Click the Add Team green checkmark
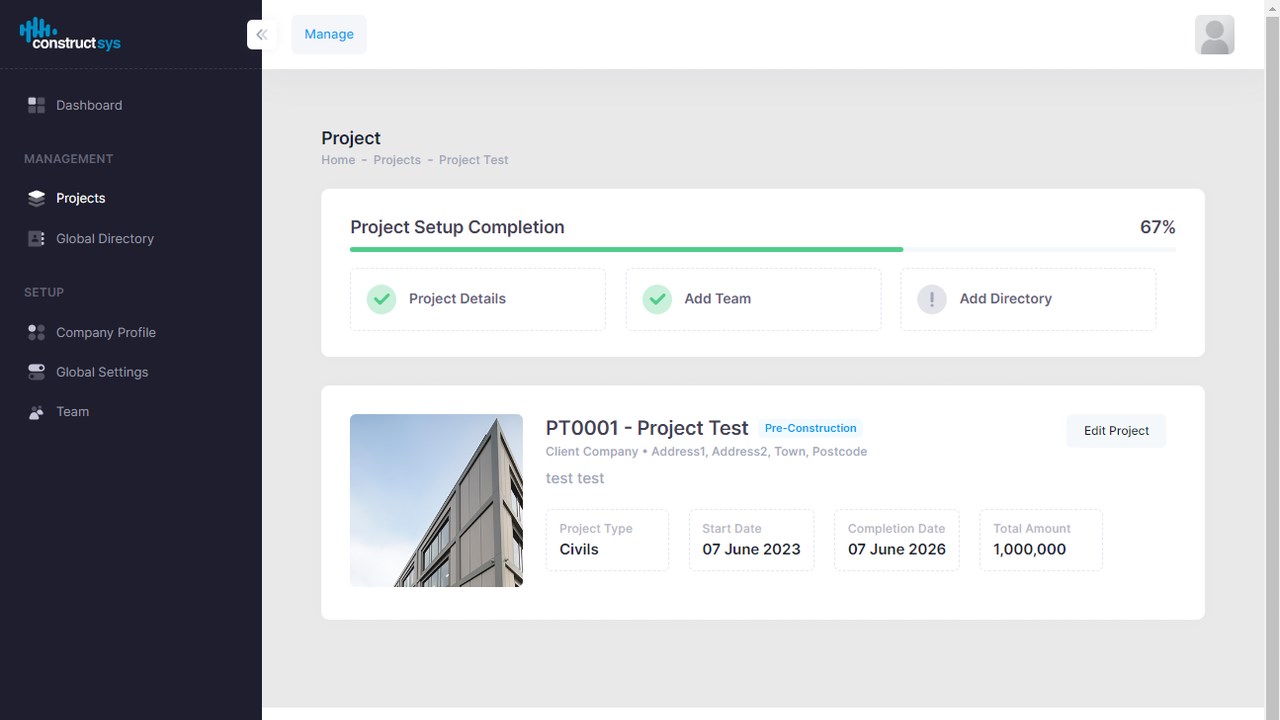 tap(657, 299)
